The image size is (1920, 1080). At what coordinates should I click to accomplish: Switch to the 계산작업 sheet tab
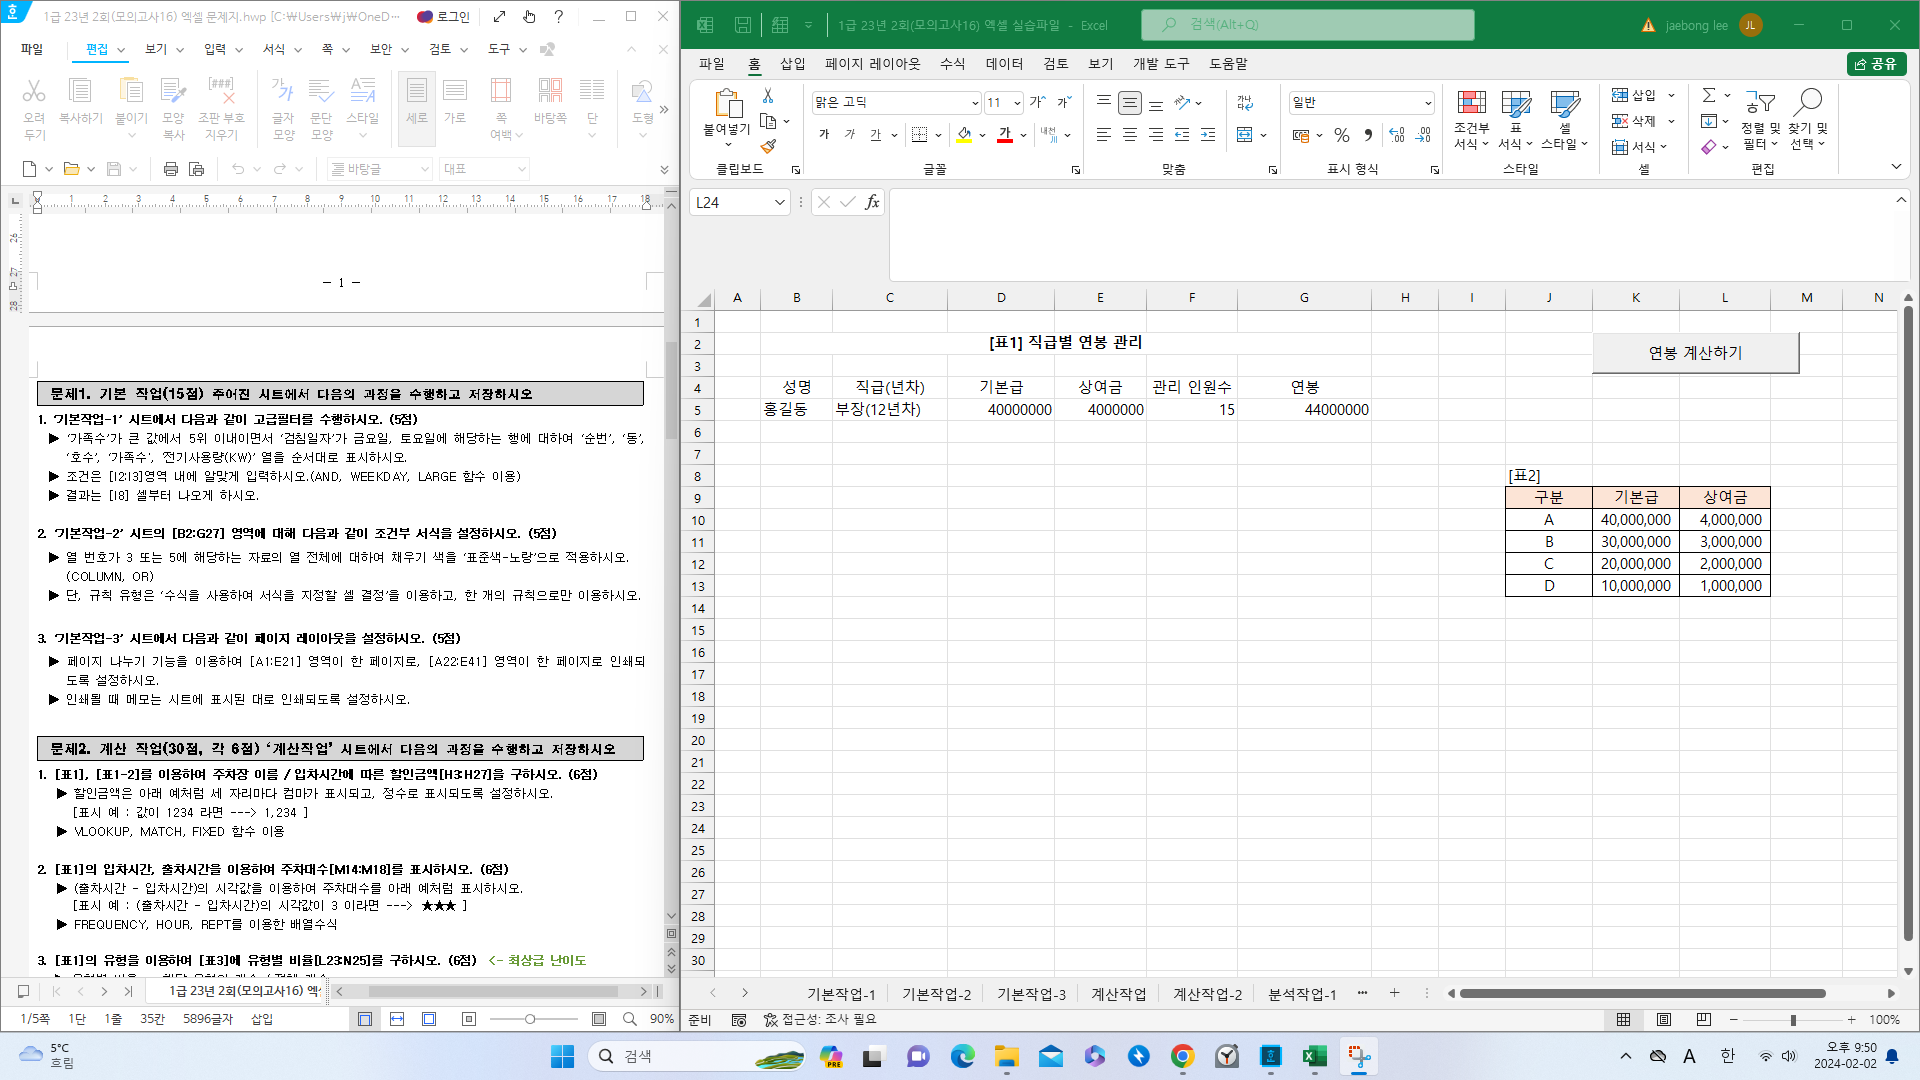click(1118, 994)
